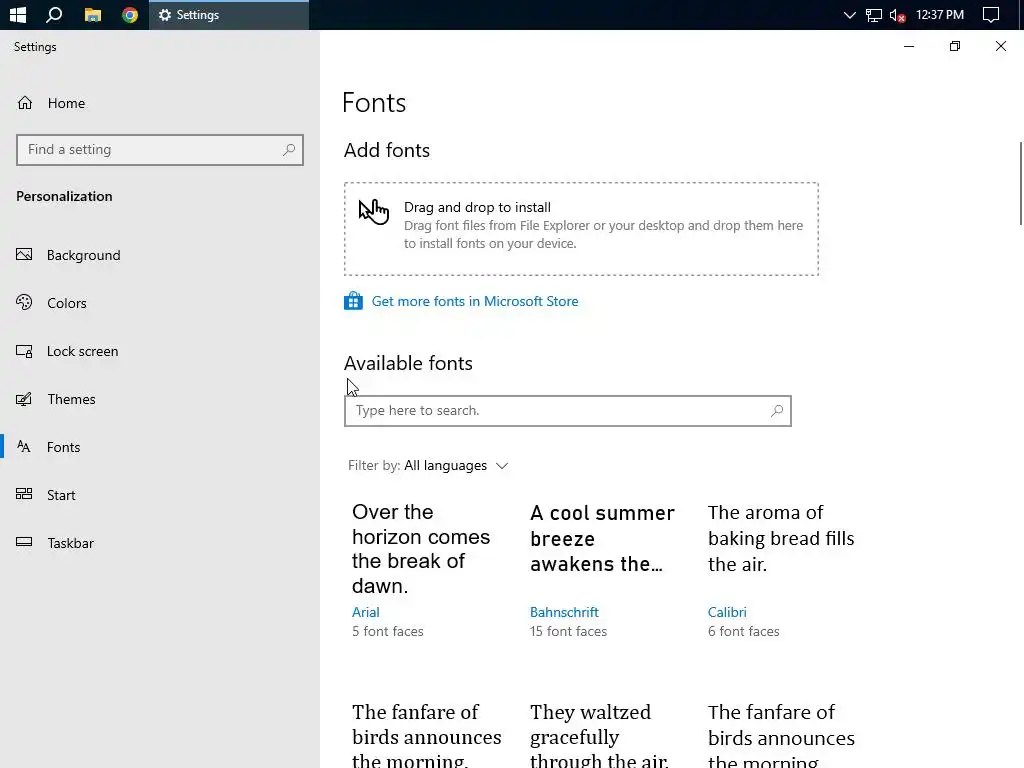Select the Fonts sidebar menu item
The image size is (1024, 768).
[x=63, y=447]
